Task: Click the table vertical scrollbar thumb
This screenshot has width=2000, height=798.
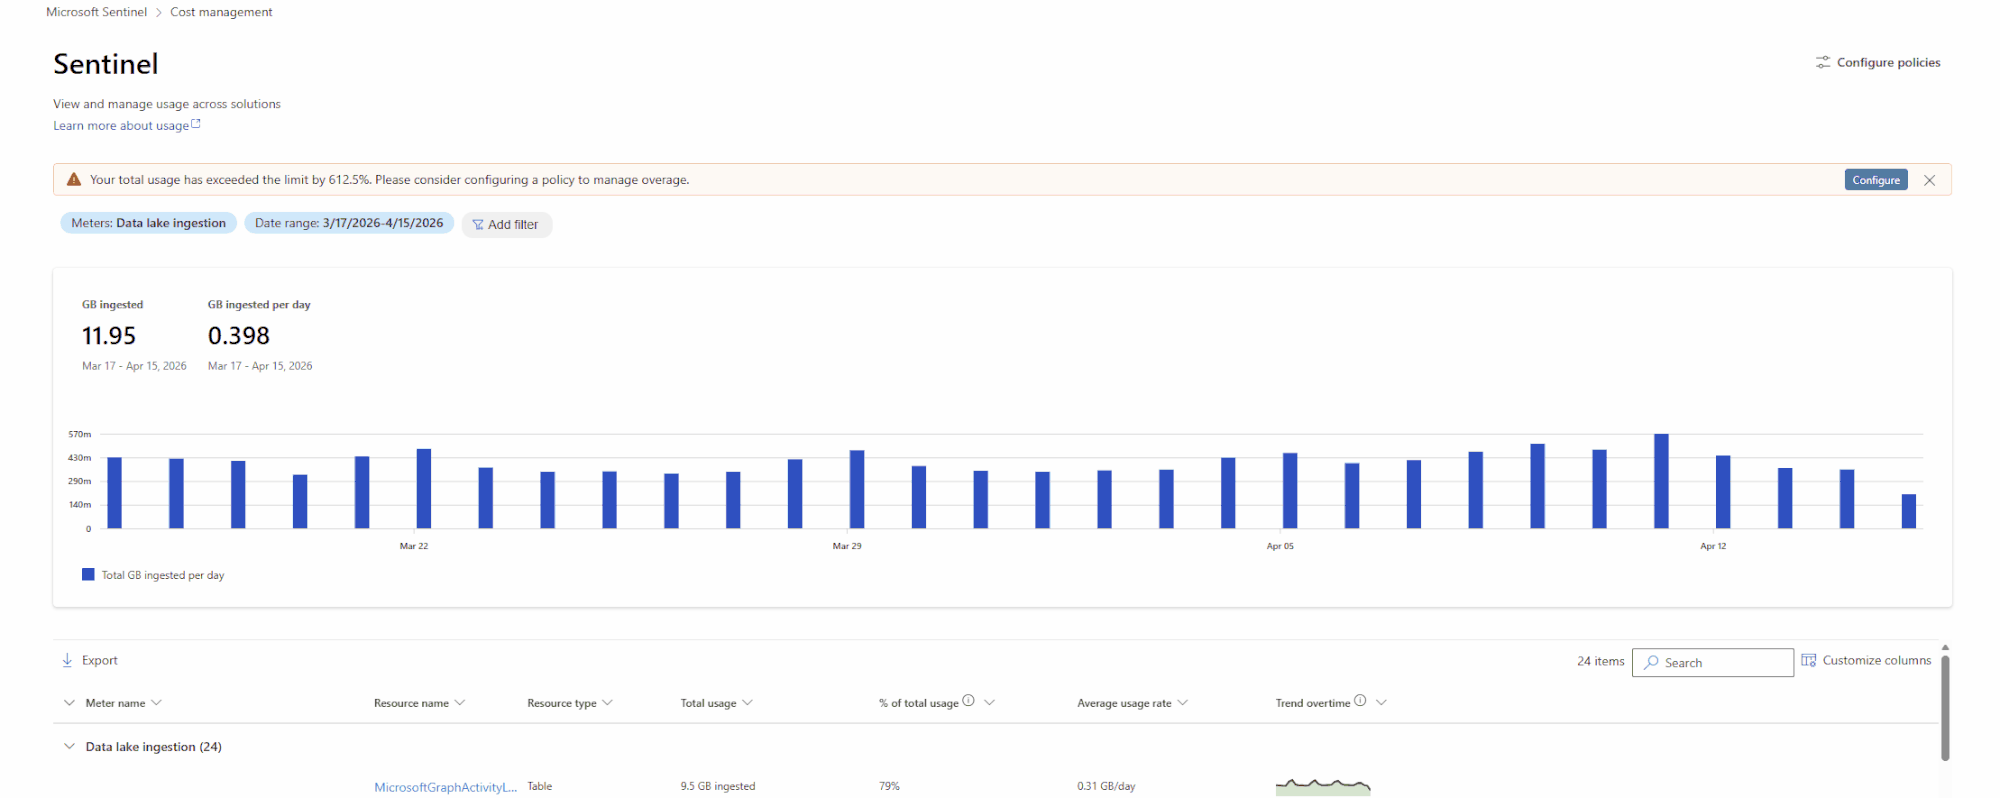Action: coord(1945,708)
